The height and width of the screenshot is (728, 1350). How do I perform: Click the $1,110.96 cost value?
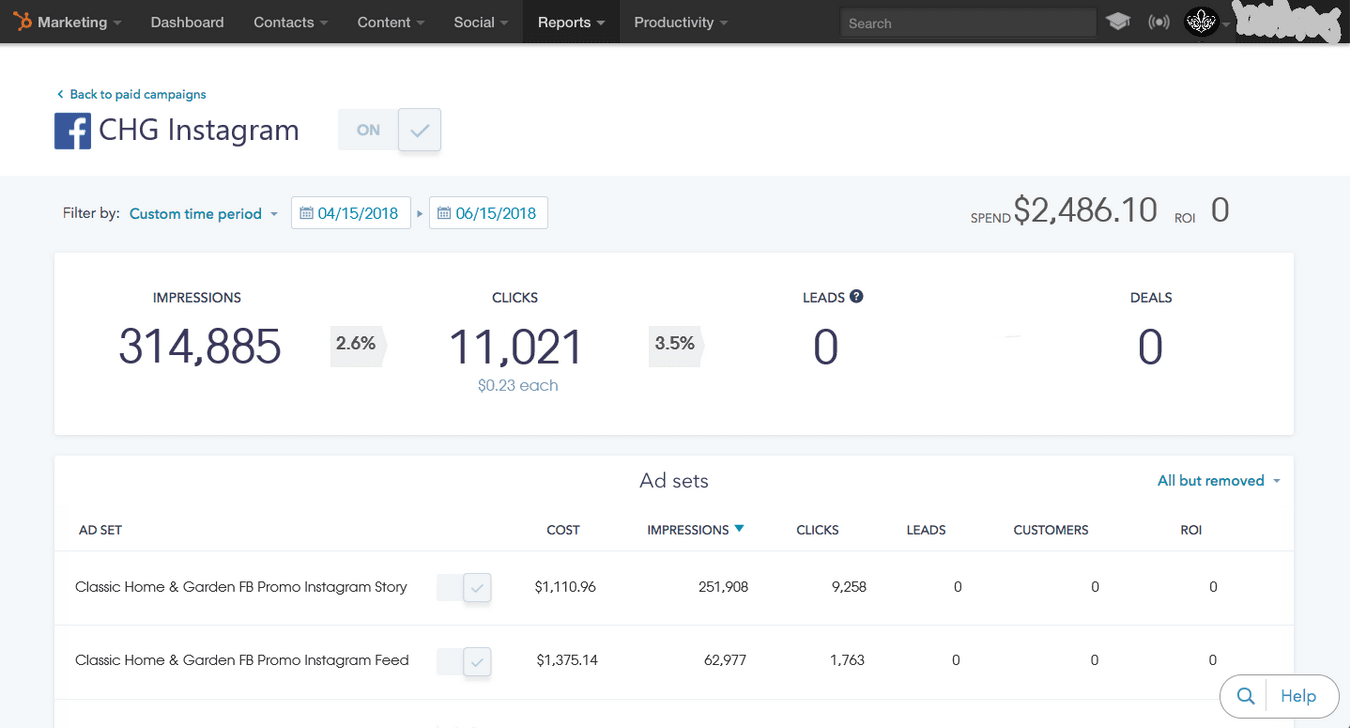pyautogui.click(x=565, y=587)
